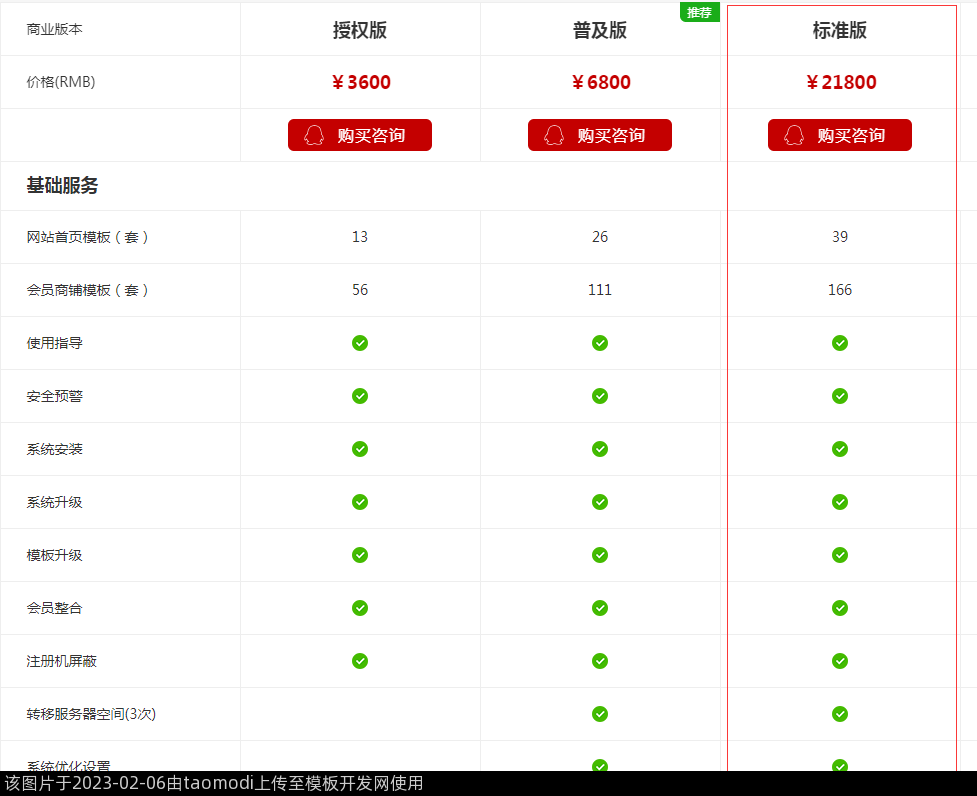Click 模板升级 checkmark in 普及版 column
Screen dimensions: 977x796
click(x=600, y=555)
